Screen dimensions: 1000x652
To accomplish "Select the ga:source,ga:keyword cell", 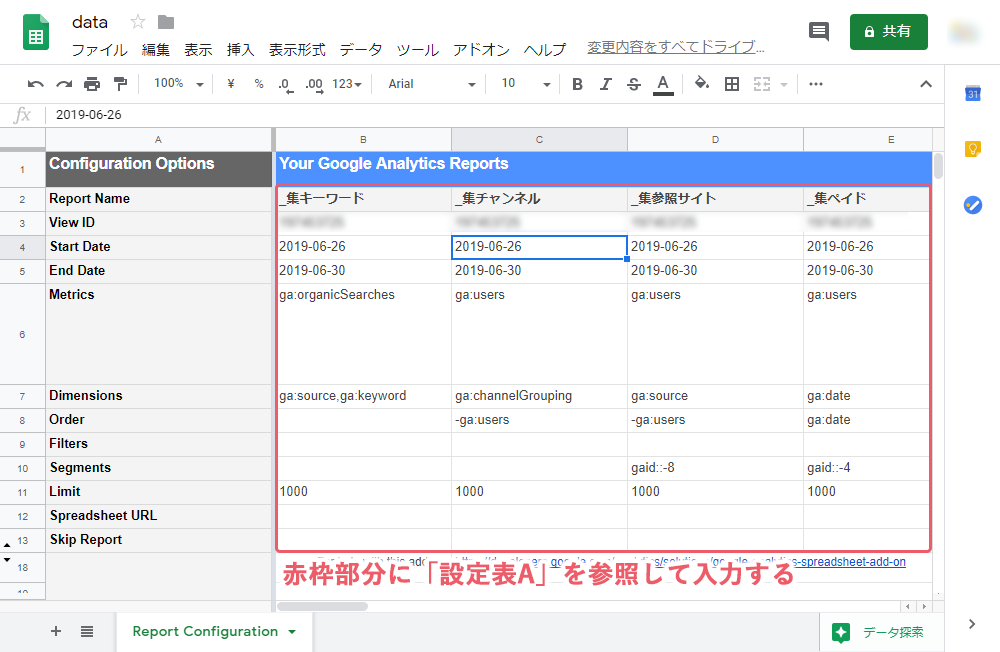I will pyautogui.click(x=363, y=396).
